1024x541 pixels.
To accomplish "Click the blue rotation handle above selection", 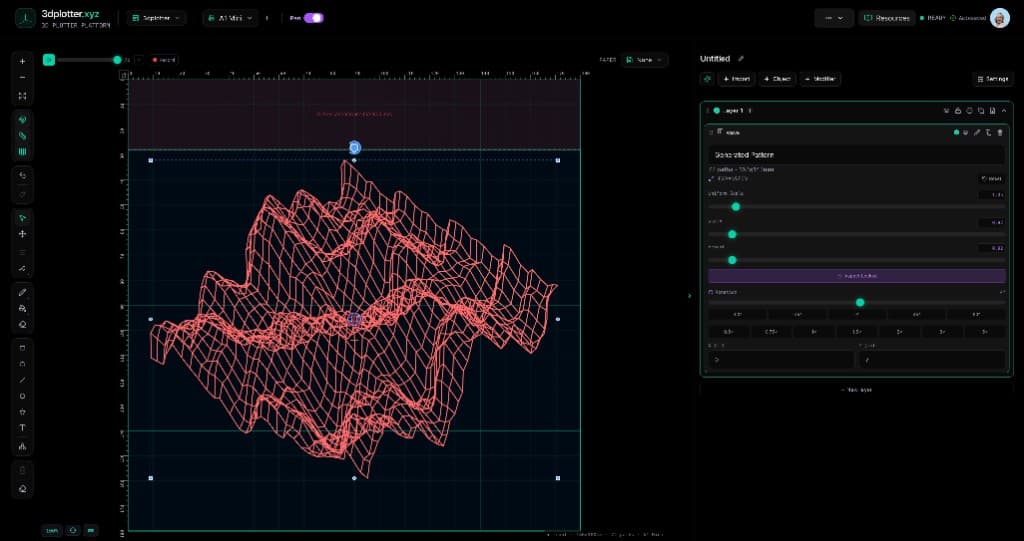I will [x=355, y=148].
